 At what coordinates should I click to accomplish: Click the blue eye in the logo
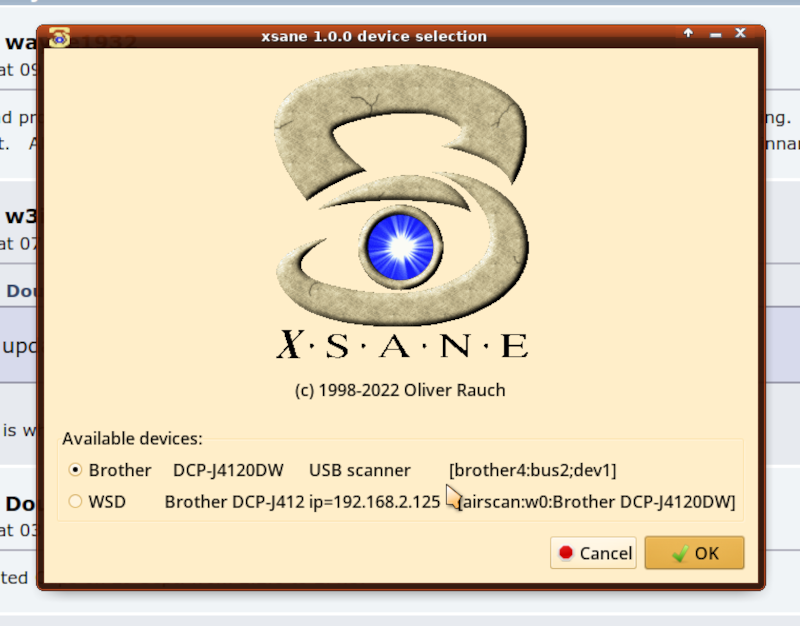(x=400, y=245)
